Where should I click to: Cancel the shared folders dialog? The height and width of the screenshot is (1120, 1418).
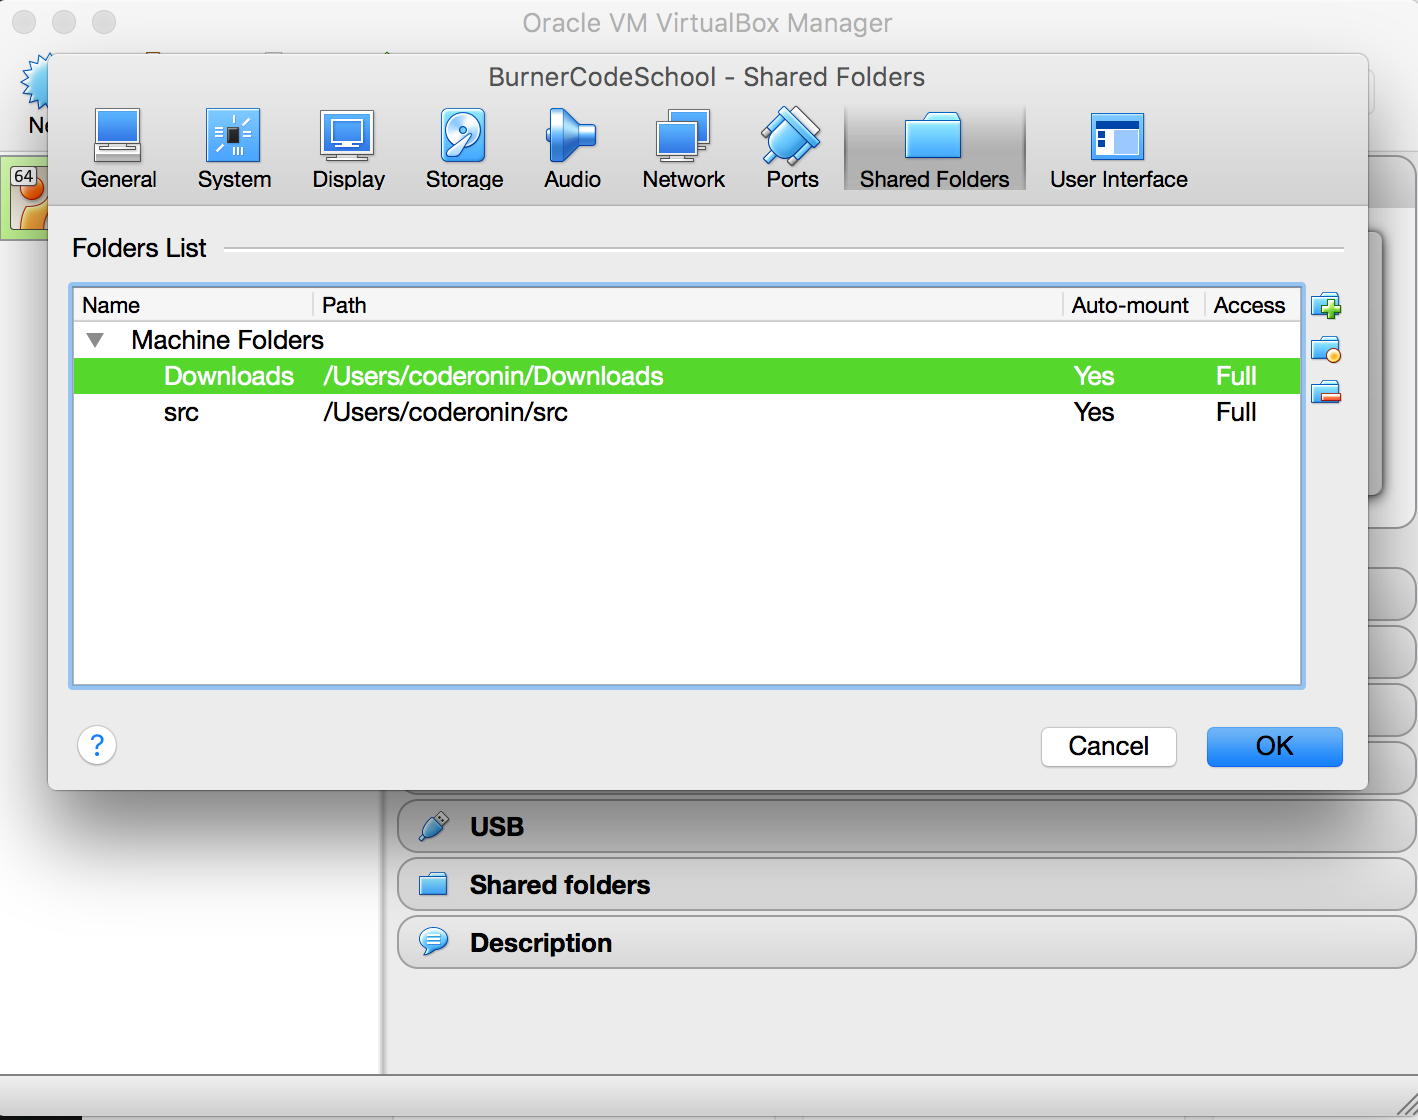[x=1108, y=746]
